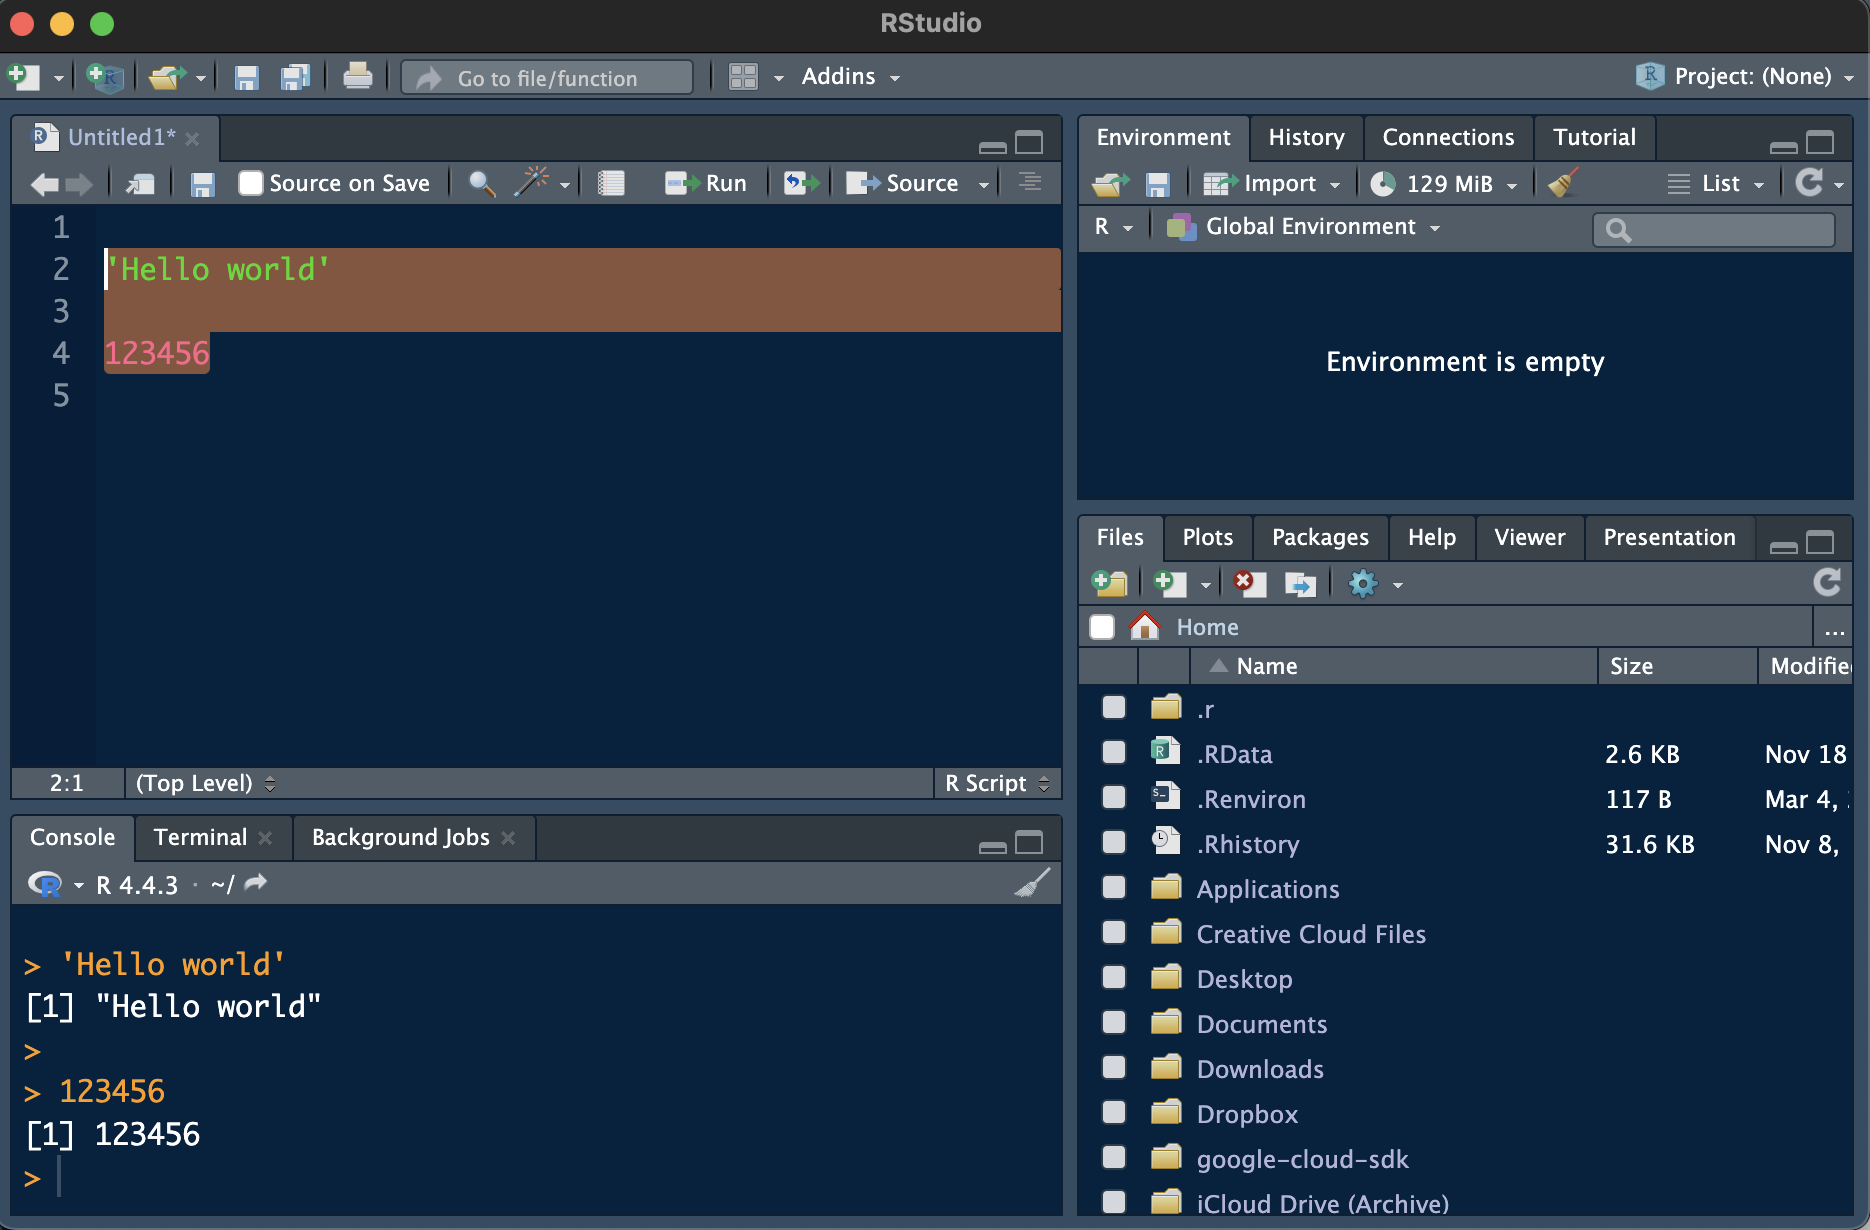This screenshot has height=1230, width=1870.
Task: Select the .RData file checkbox
Action: click(1114, 753)
